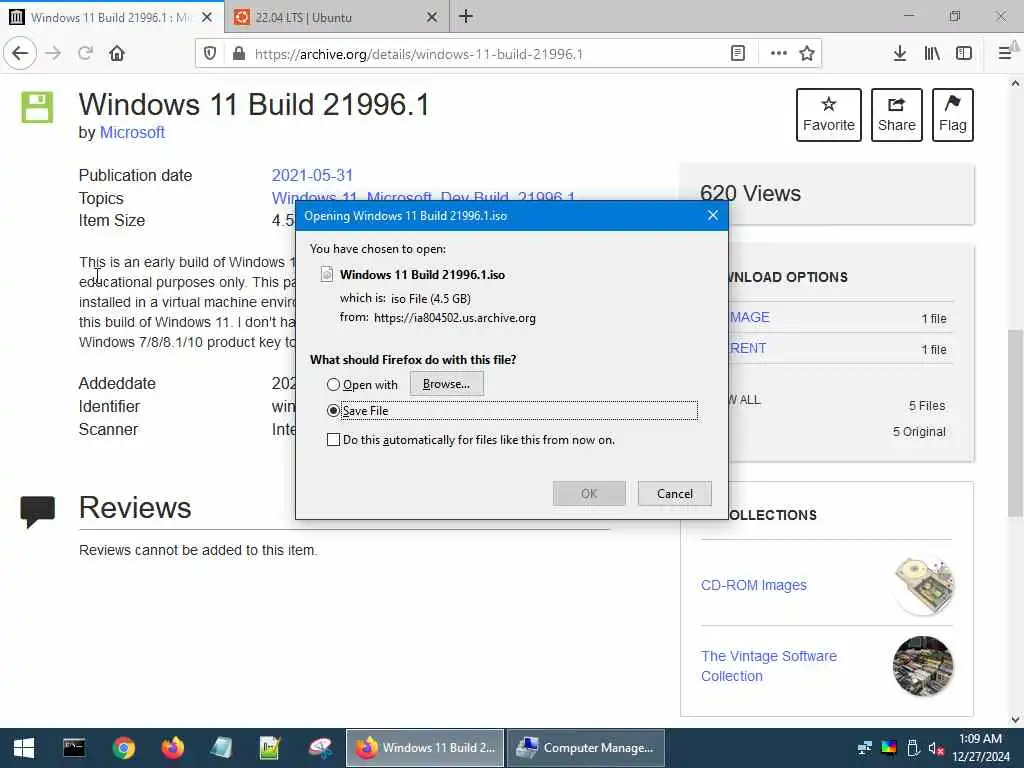Screen dimensions: 1024x768
Task: Close the 22.04 LTS Ubuntu tab
Action: pyautogui.click(x=432, y=17)
